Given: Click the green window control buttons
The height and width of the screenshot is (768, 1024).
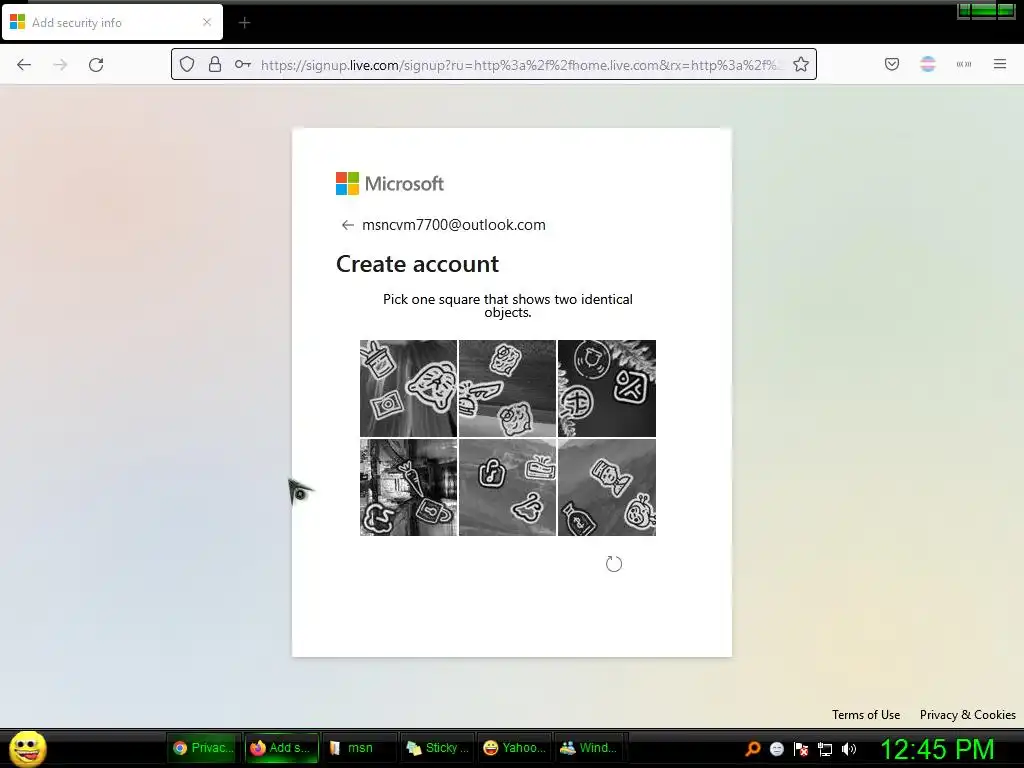Looking at the screenshot, I should (986, 10).
